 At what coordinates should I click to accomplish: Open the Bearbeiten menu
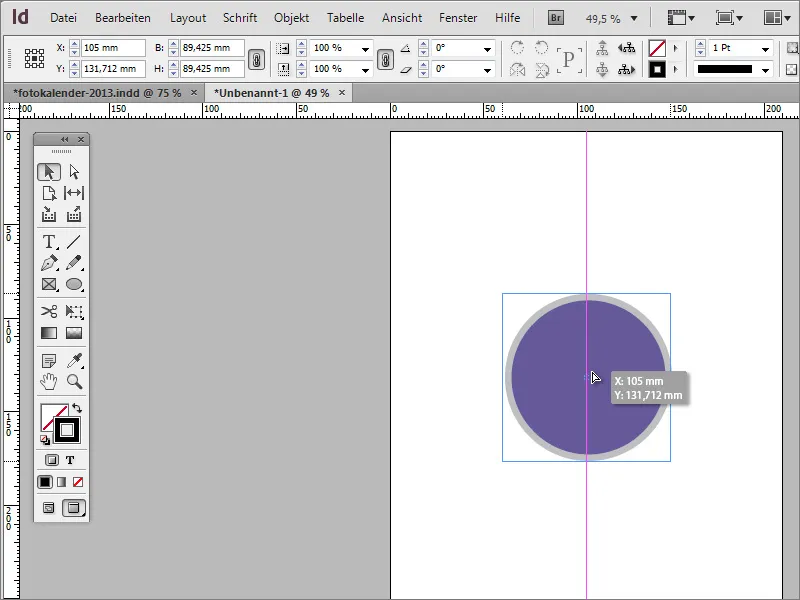click(123, 18)
